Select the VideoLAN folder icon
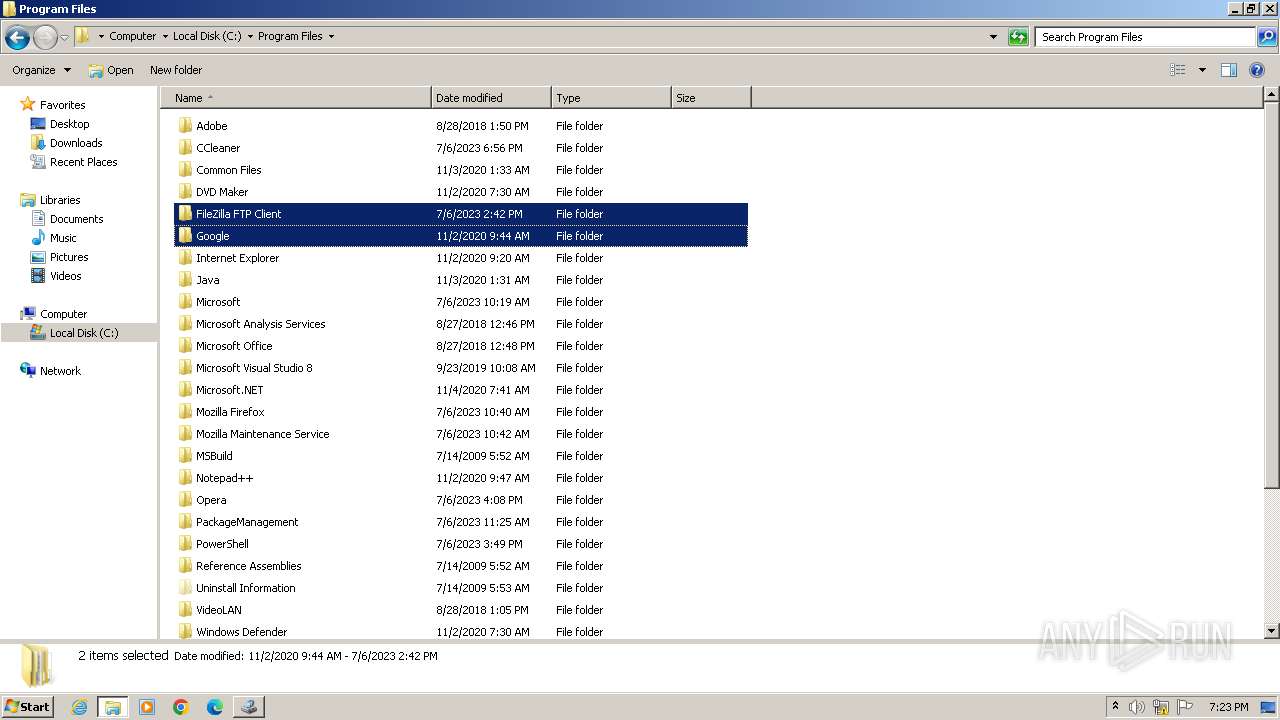This screenshot has width=1280, height=720. click(x=185, y=610)
